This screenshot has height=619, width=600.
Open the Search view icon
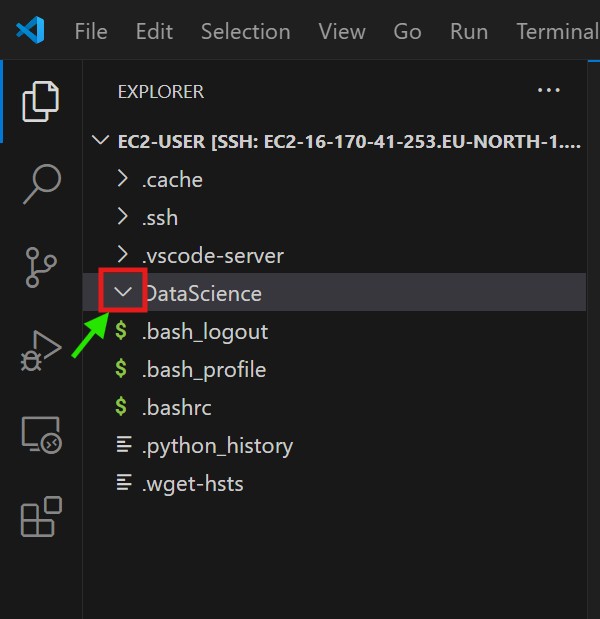[41, 184]
